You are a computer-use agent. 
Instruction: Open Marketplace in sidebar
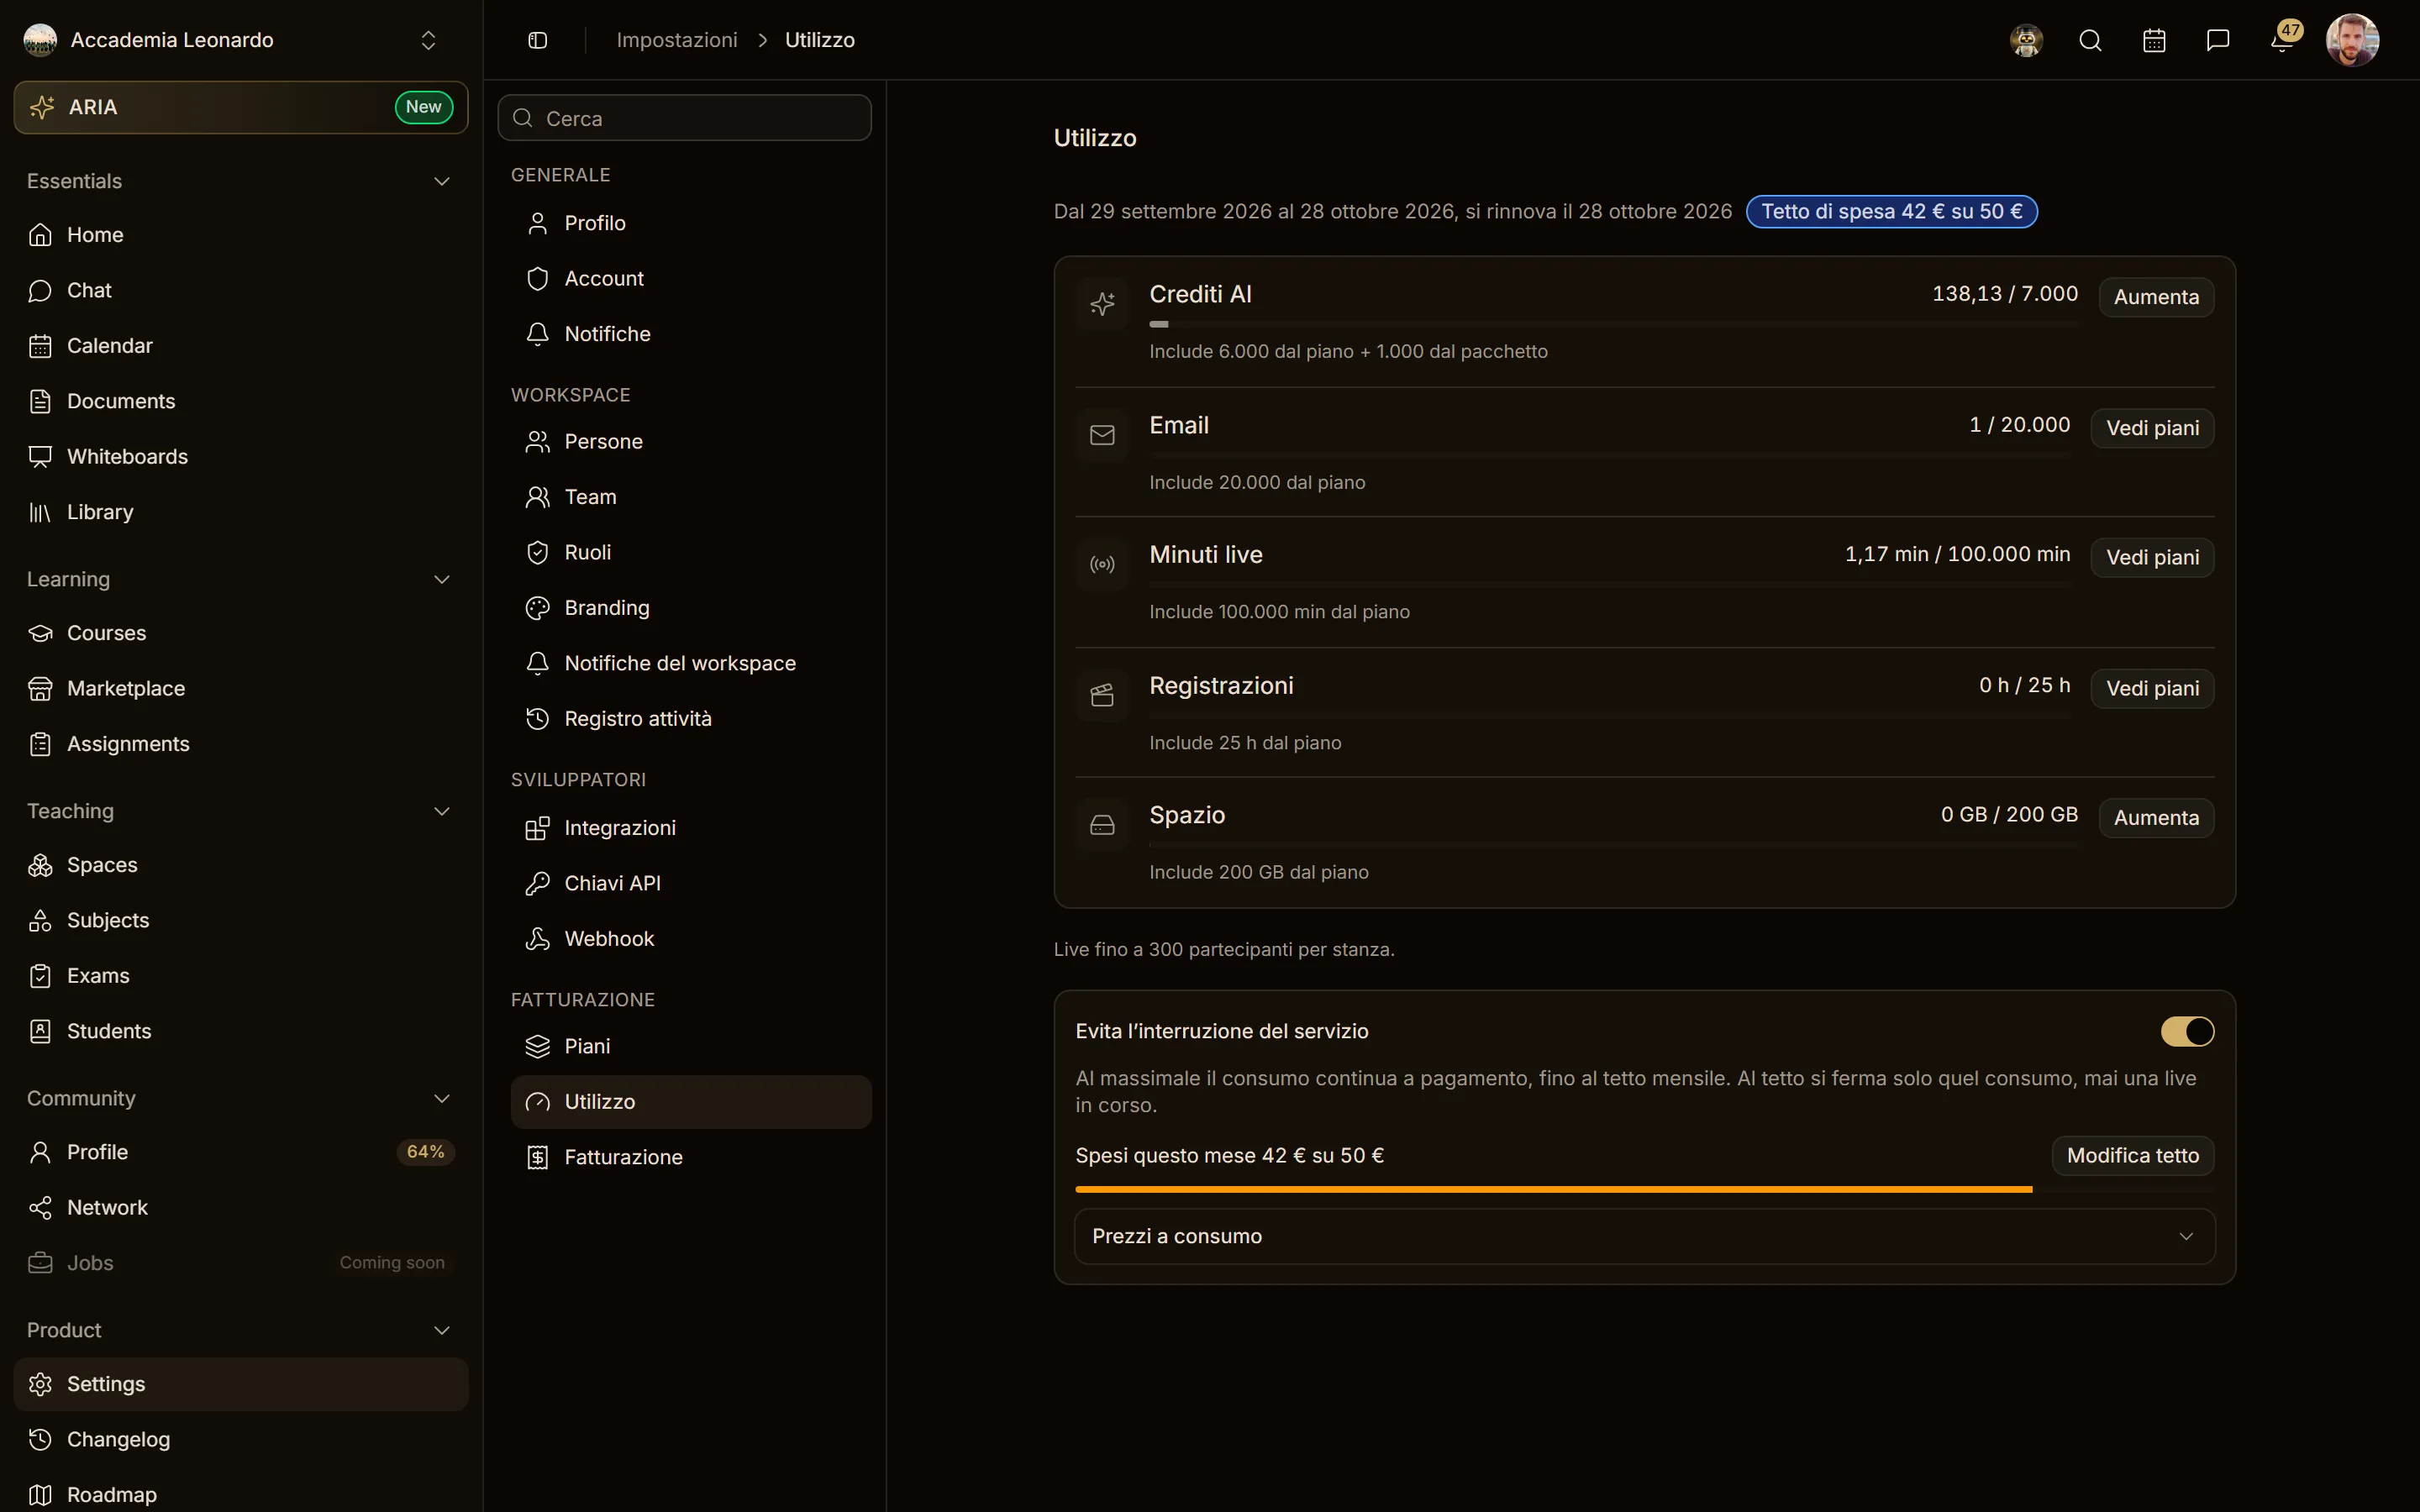pos(241,688)
